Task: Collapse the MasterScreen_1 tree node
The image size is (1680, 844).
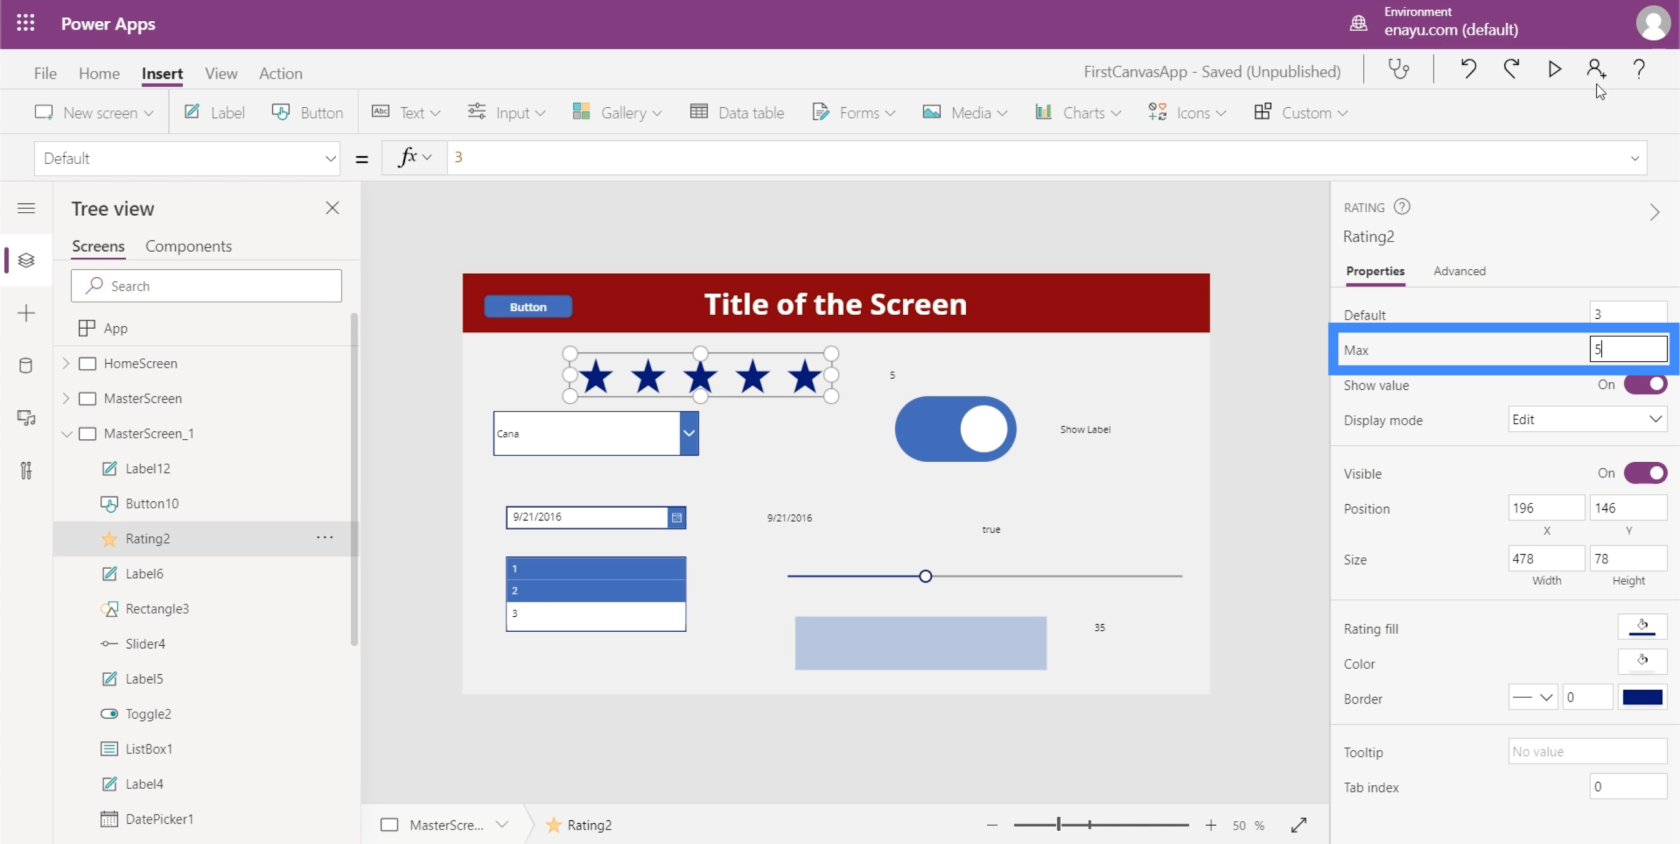Action: pyautogui.click(x=66, y=433)
